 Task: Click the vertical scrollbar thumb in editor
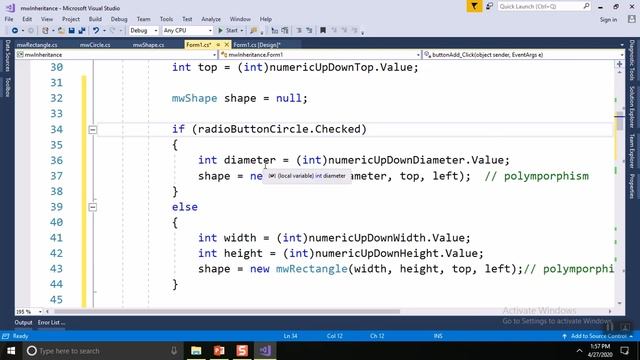click(x=620, y=122)
